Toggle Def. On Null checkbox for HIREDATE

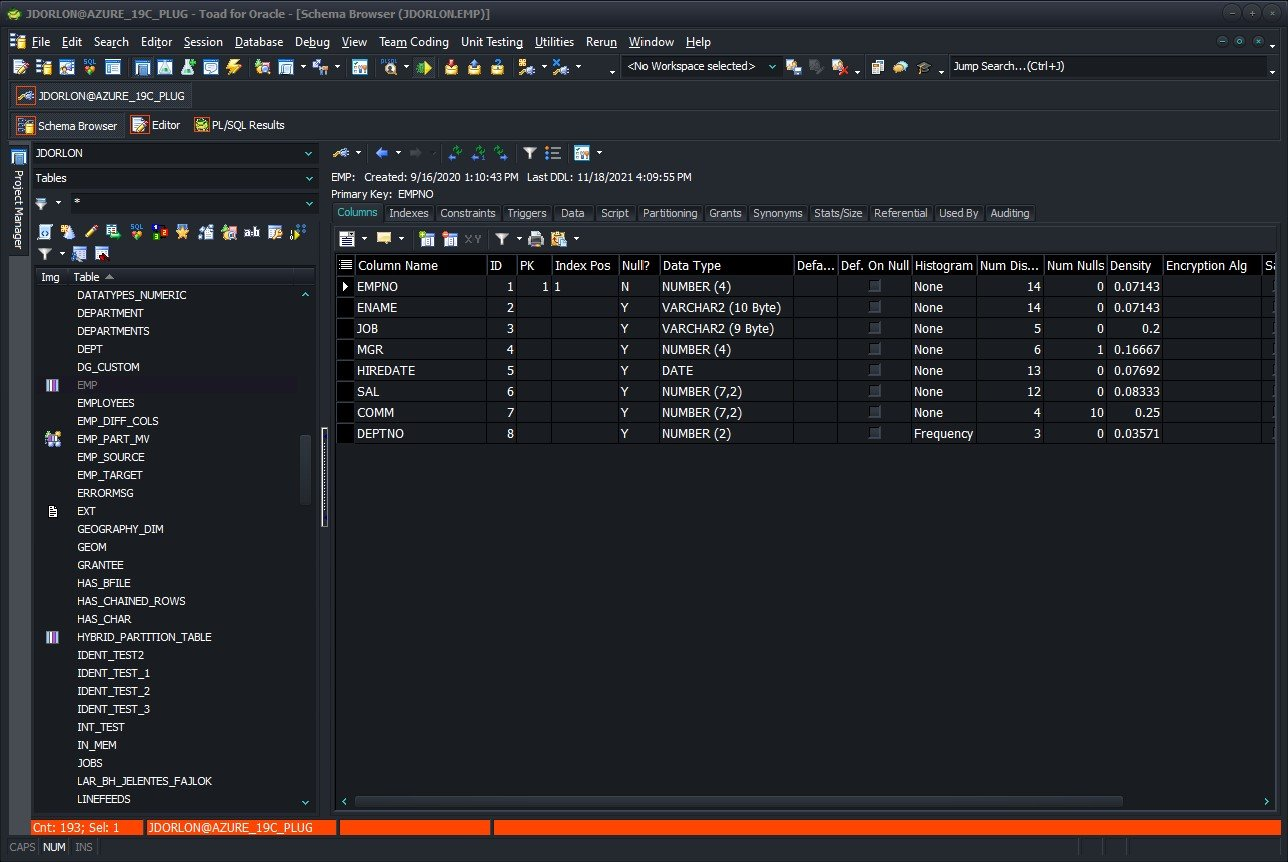tap(875, 370)
